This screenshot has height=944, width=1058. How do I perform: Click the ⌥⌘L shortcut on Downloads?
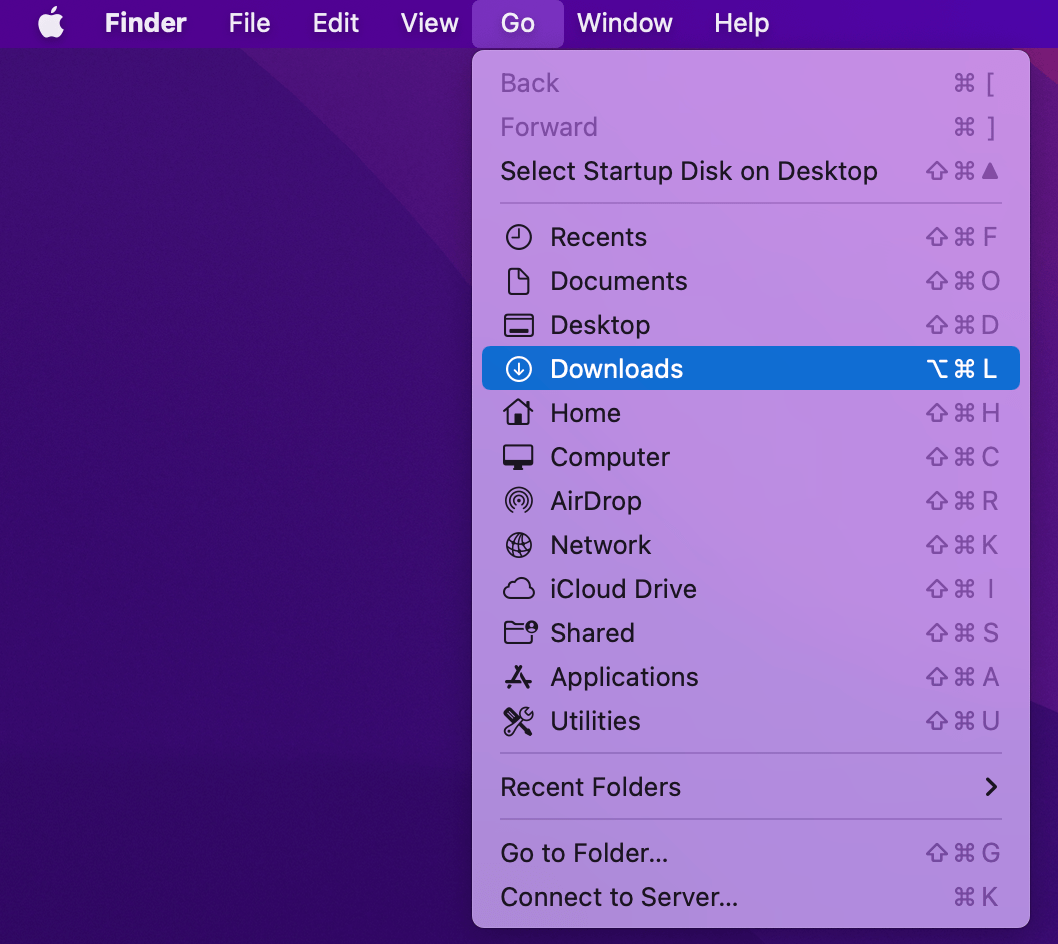point(962,369)
